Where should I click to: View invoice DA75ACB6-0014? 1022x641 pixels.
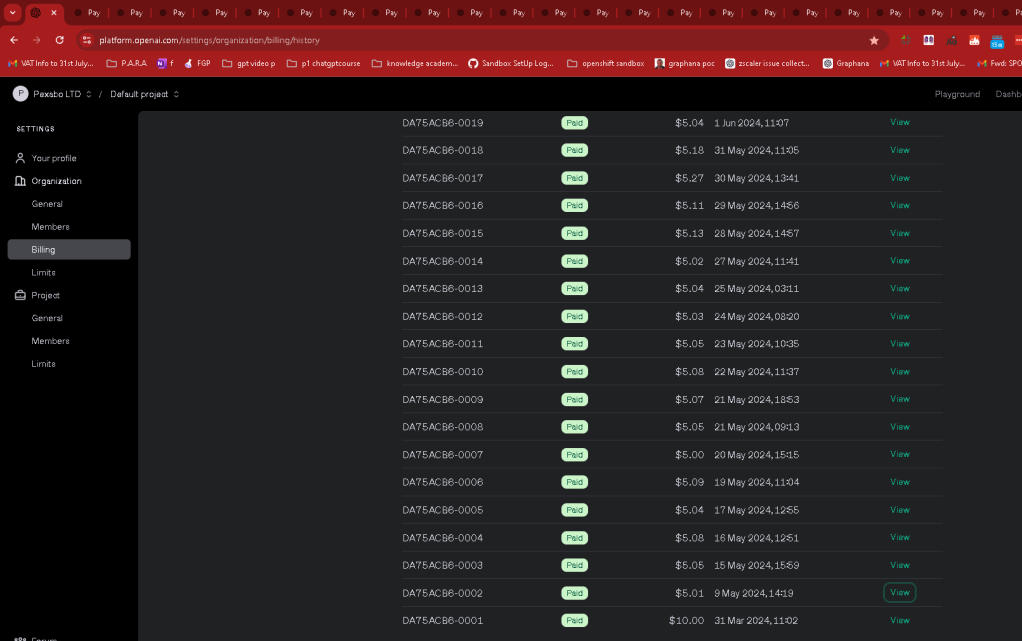click(x=899, y=260)
